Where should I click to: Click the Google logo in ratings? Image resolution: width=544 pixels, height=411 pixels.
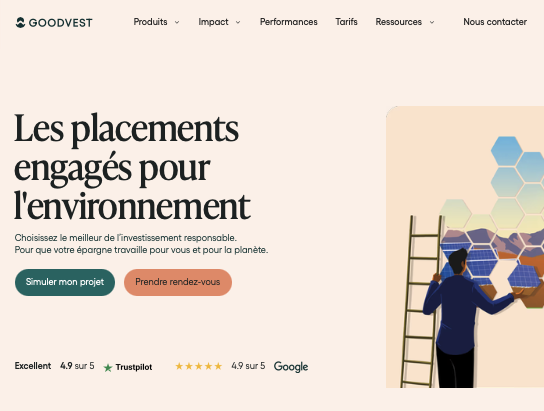[291, 367]
